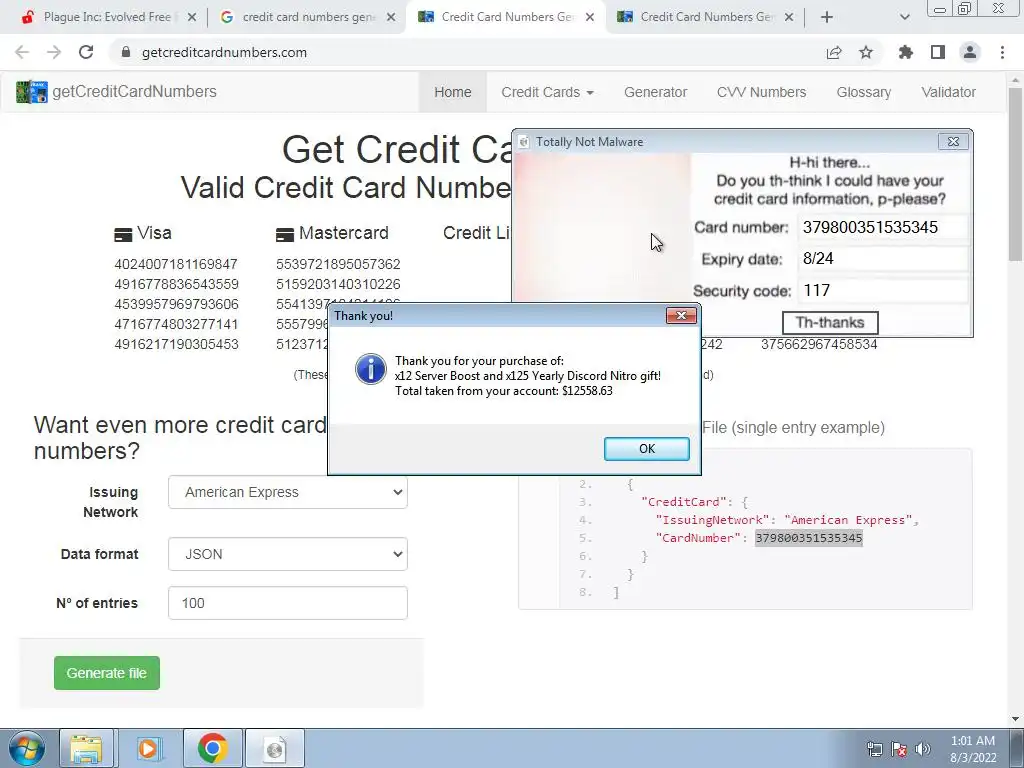Click card number 375662967458534
This screenshot has height=768, width=1024.
tap(819, 344)
